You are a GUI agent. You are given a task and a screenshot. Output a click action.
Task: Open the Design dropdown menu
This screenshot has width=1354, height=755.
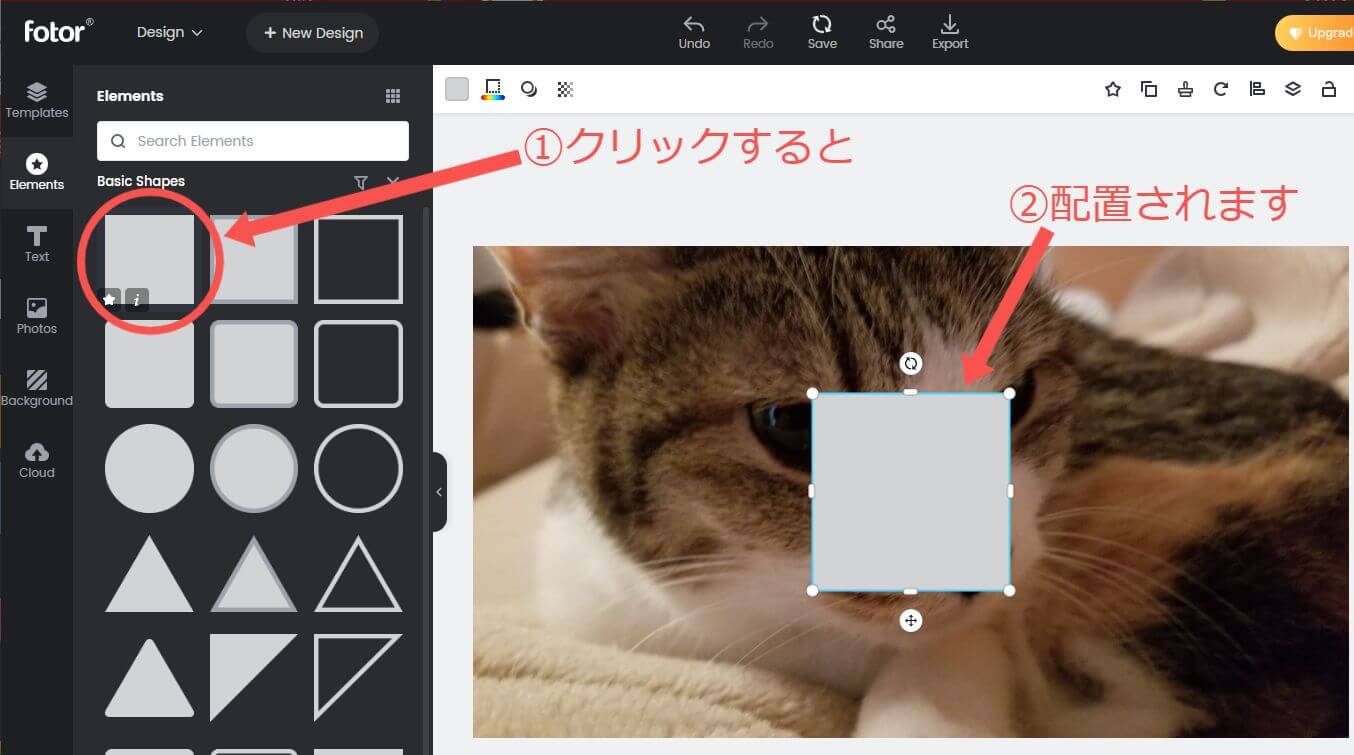[169, 32]
